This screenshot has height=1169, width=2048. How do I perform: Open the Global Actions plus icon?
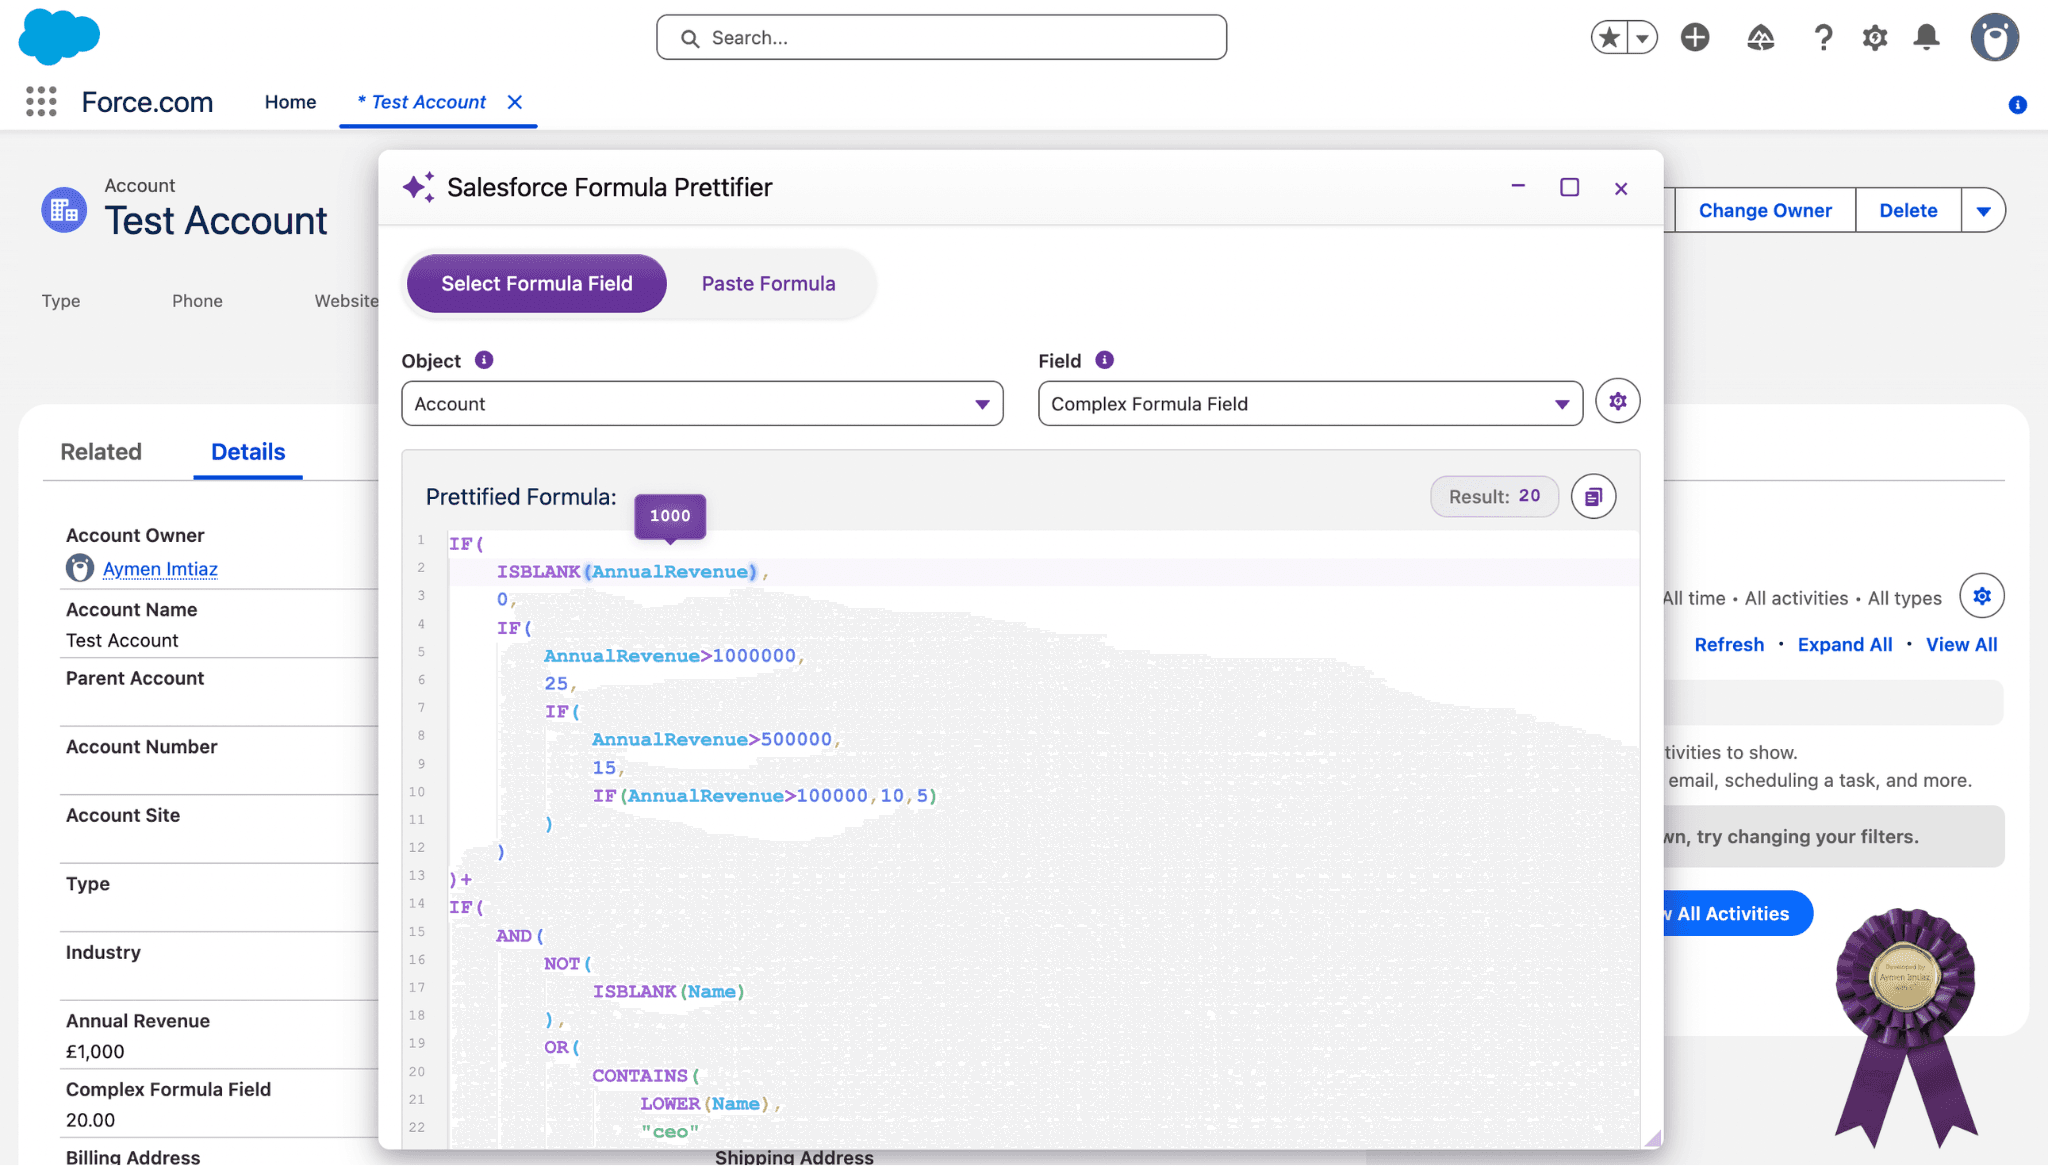click(1695, 38)
